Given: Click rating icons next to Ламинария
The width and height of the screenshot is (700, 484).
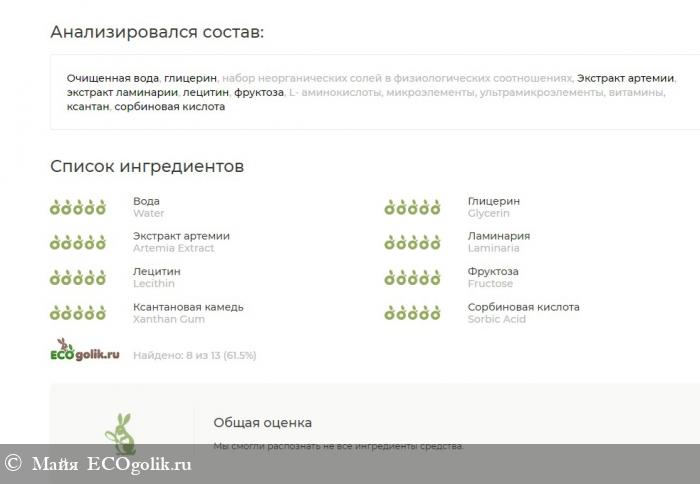Looking at the screenshot, I should [412, 243].
